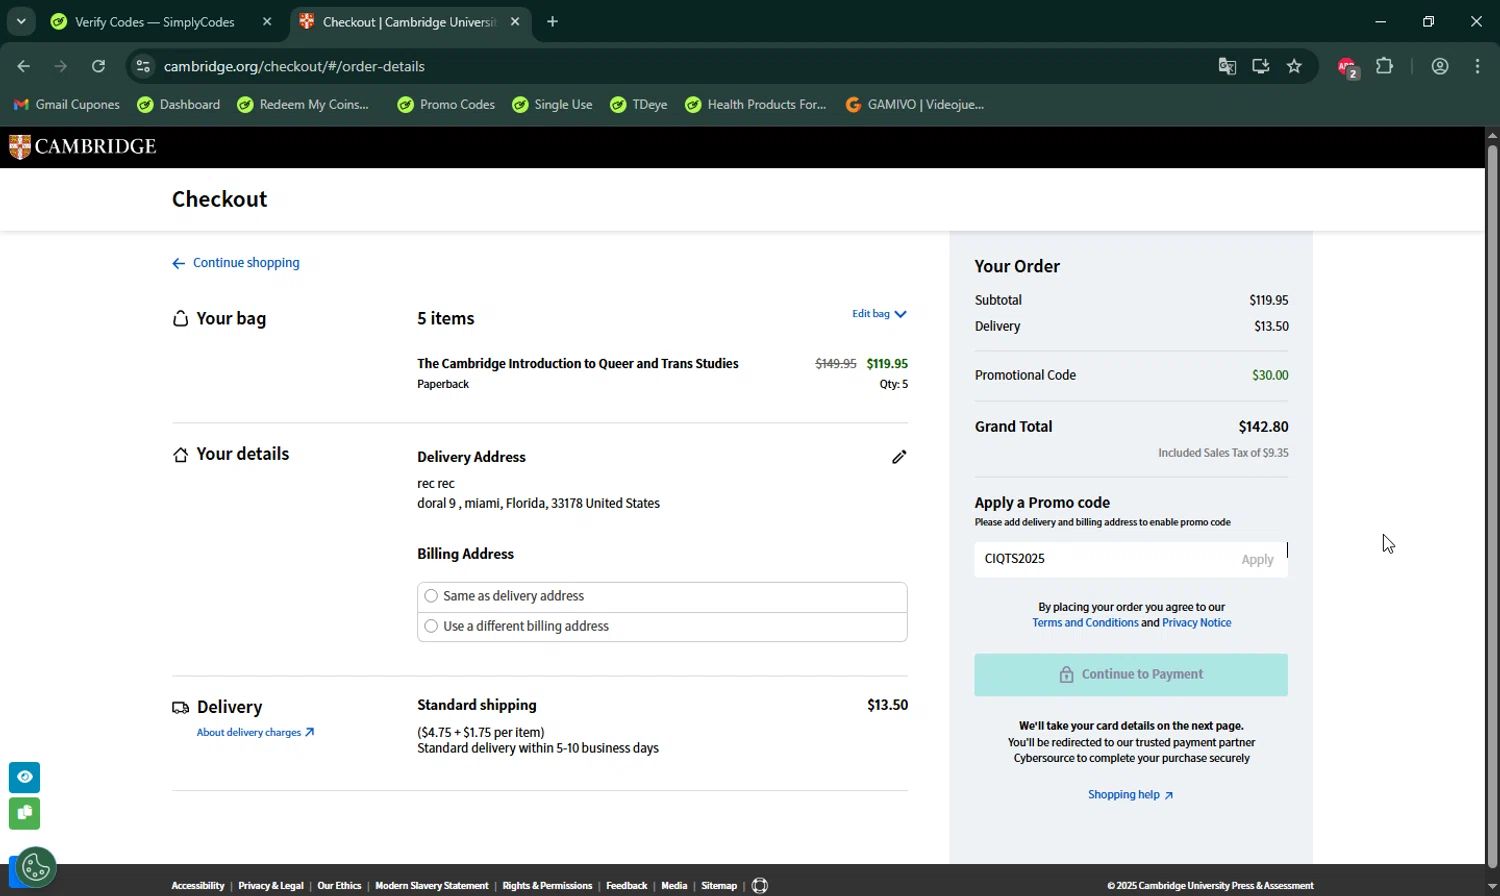Viewport: 1500px width, 896px height.
Task: Select Same as delivery address option
Action: point(432,596)
